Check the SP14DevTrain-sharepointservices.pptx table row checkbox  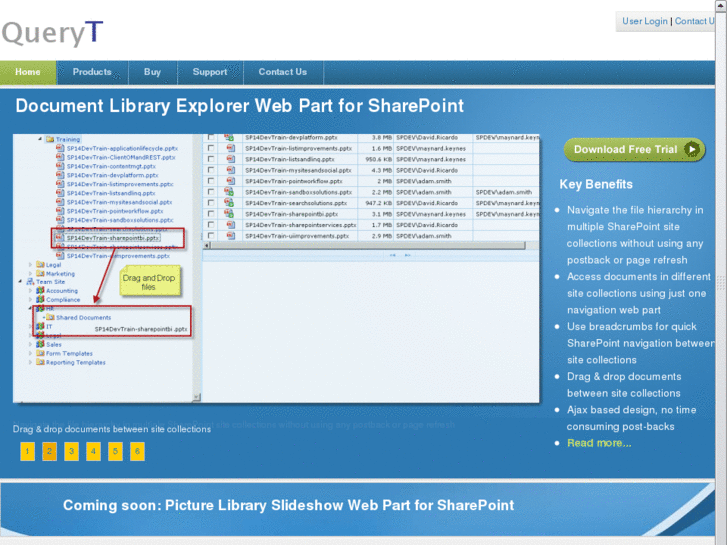tap(211, 224)
